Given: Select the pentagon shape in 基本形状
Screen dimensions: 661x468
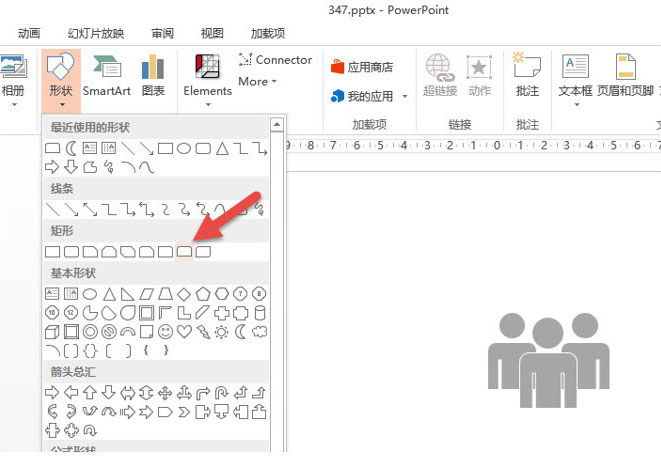Looking at the screenshot, I should click(x=202, y=293).
